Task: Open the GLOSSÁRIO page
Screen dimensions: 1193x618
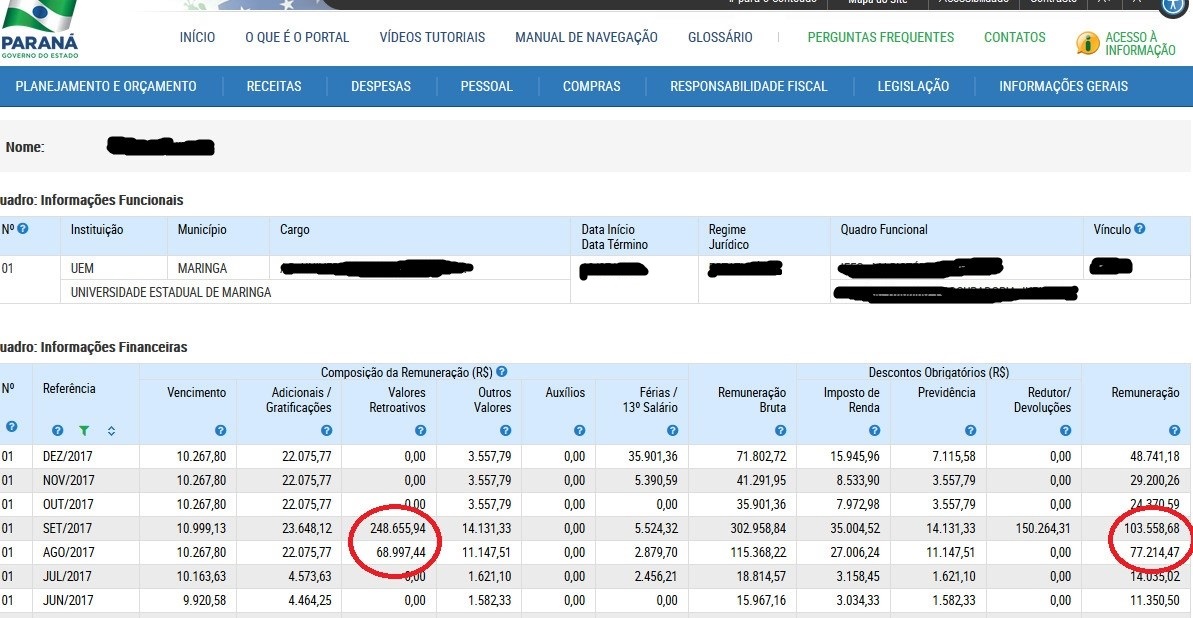Action: [x=720, y=37]
